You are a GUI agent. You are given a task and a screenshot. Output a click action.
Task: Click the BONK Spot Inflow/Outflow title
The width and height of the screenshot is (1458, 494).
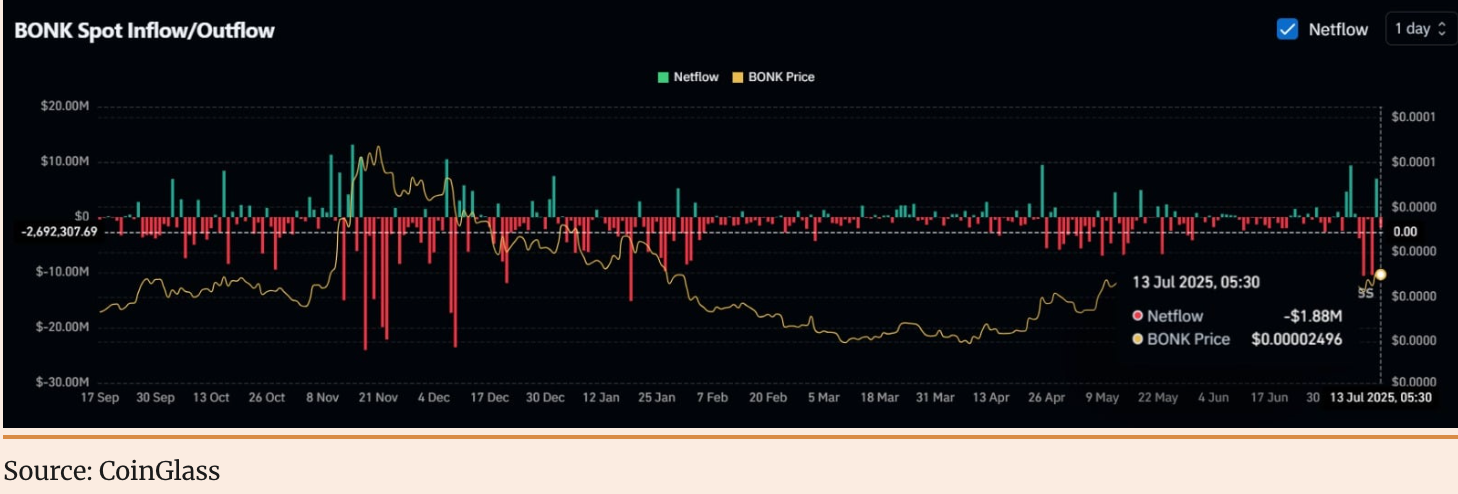coord(144,30)
